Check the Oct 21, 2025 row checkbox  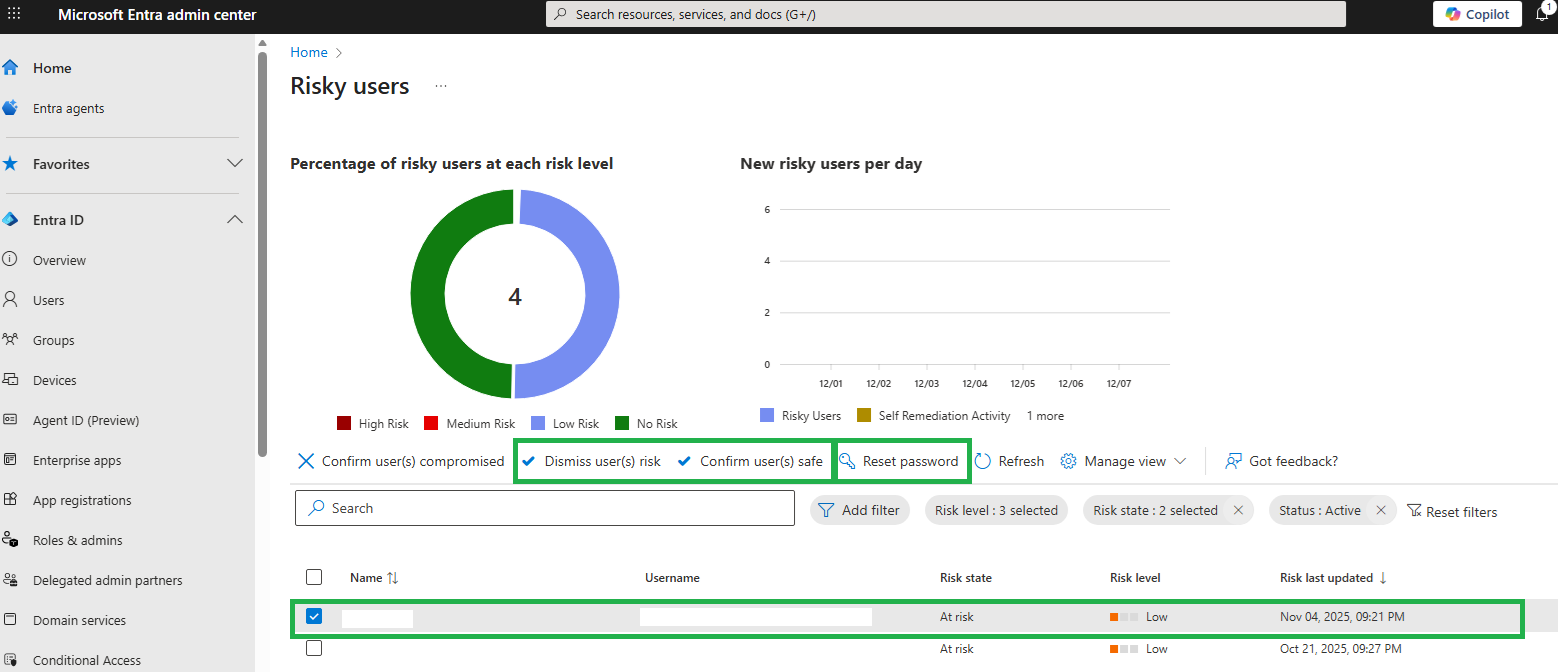point(314,648)
